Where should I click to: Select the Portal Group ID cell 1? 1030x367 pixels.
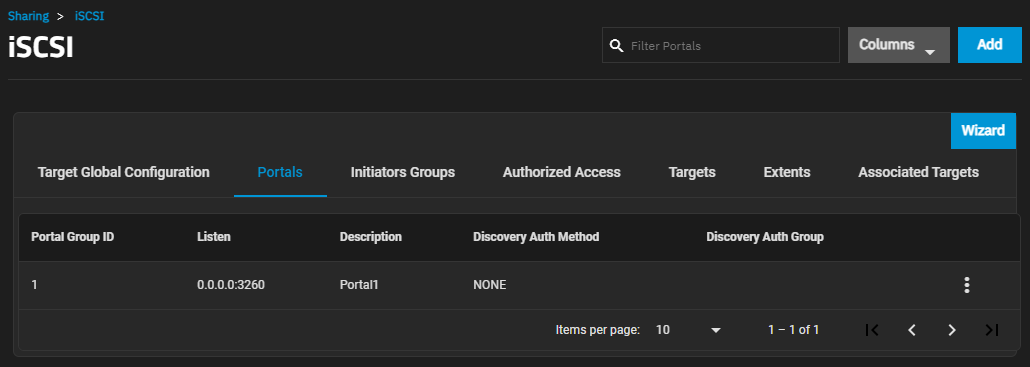[34, 285]
